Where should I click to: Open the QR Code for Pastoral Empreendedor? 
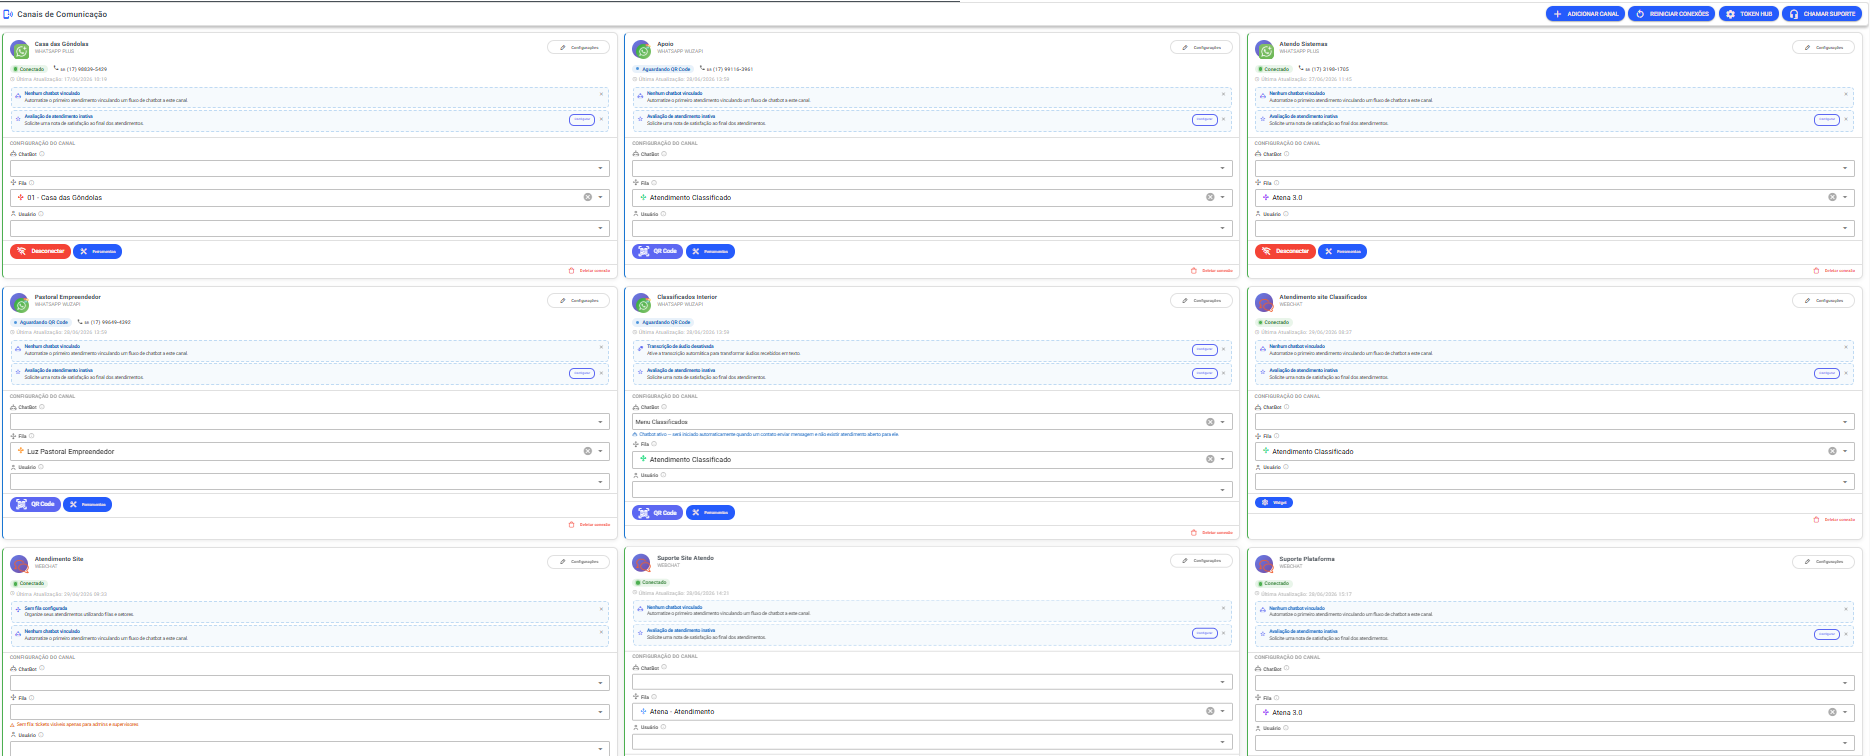[x=35, y=504]
